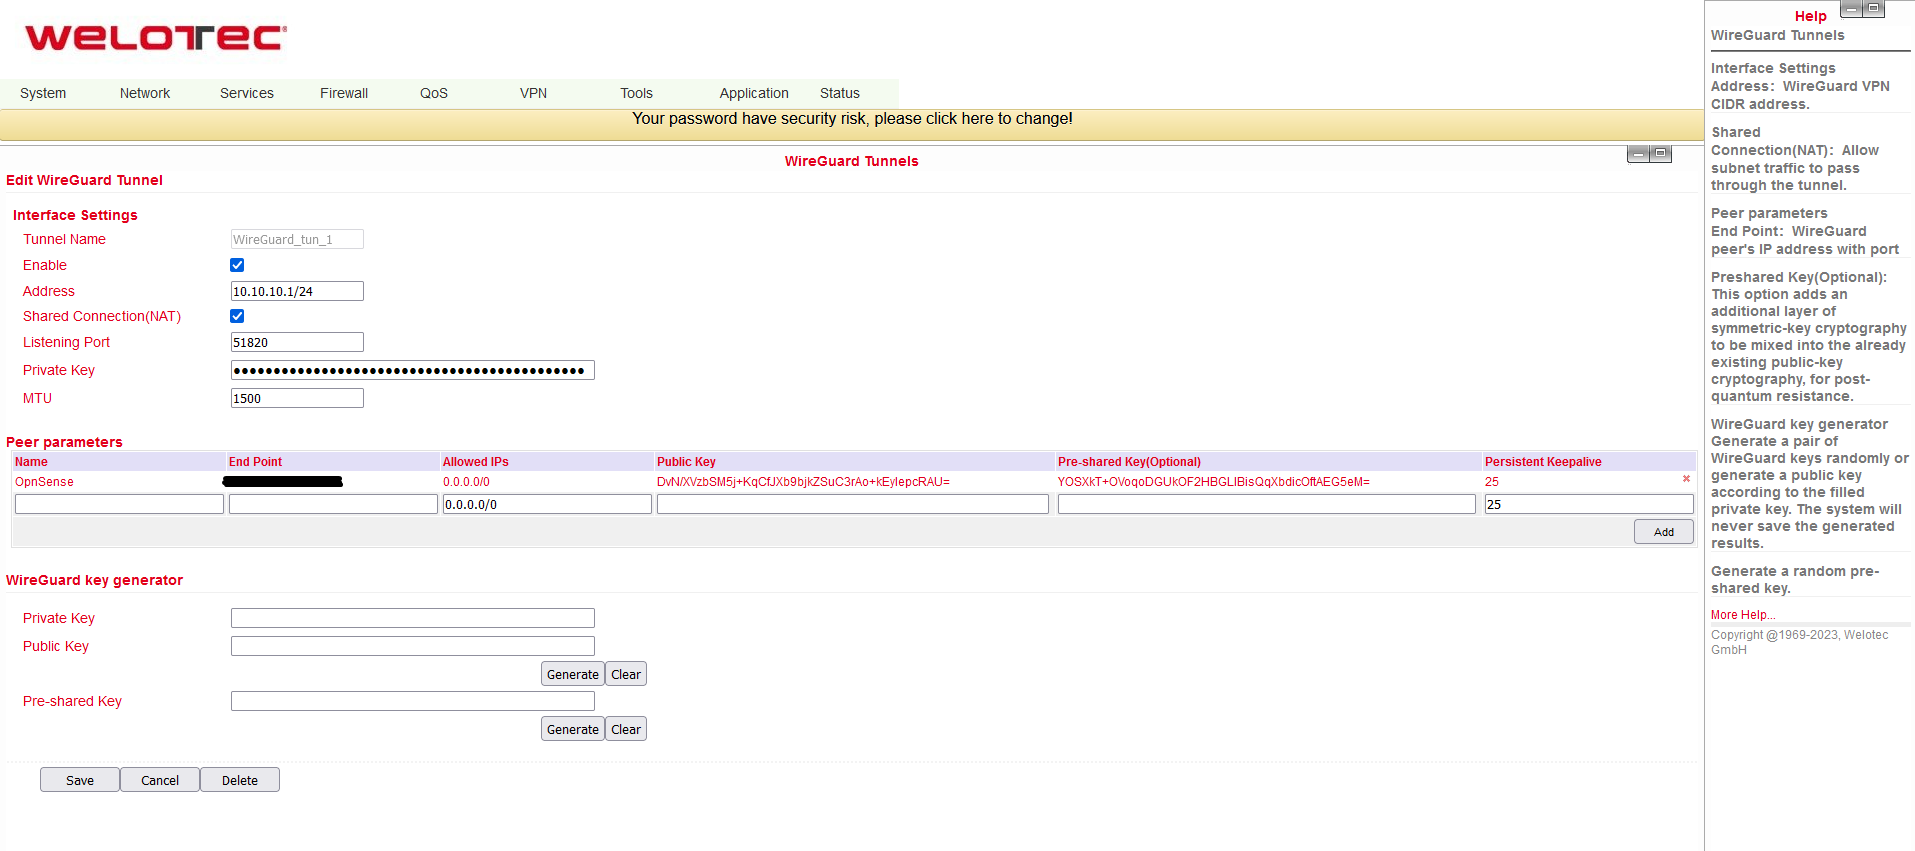Open the VPN menu
The height and width of the screenshot is (851, 1915).
click(x=533, y=93)
